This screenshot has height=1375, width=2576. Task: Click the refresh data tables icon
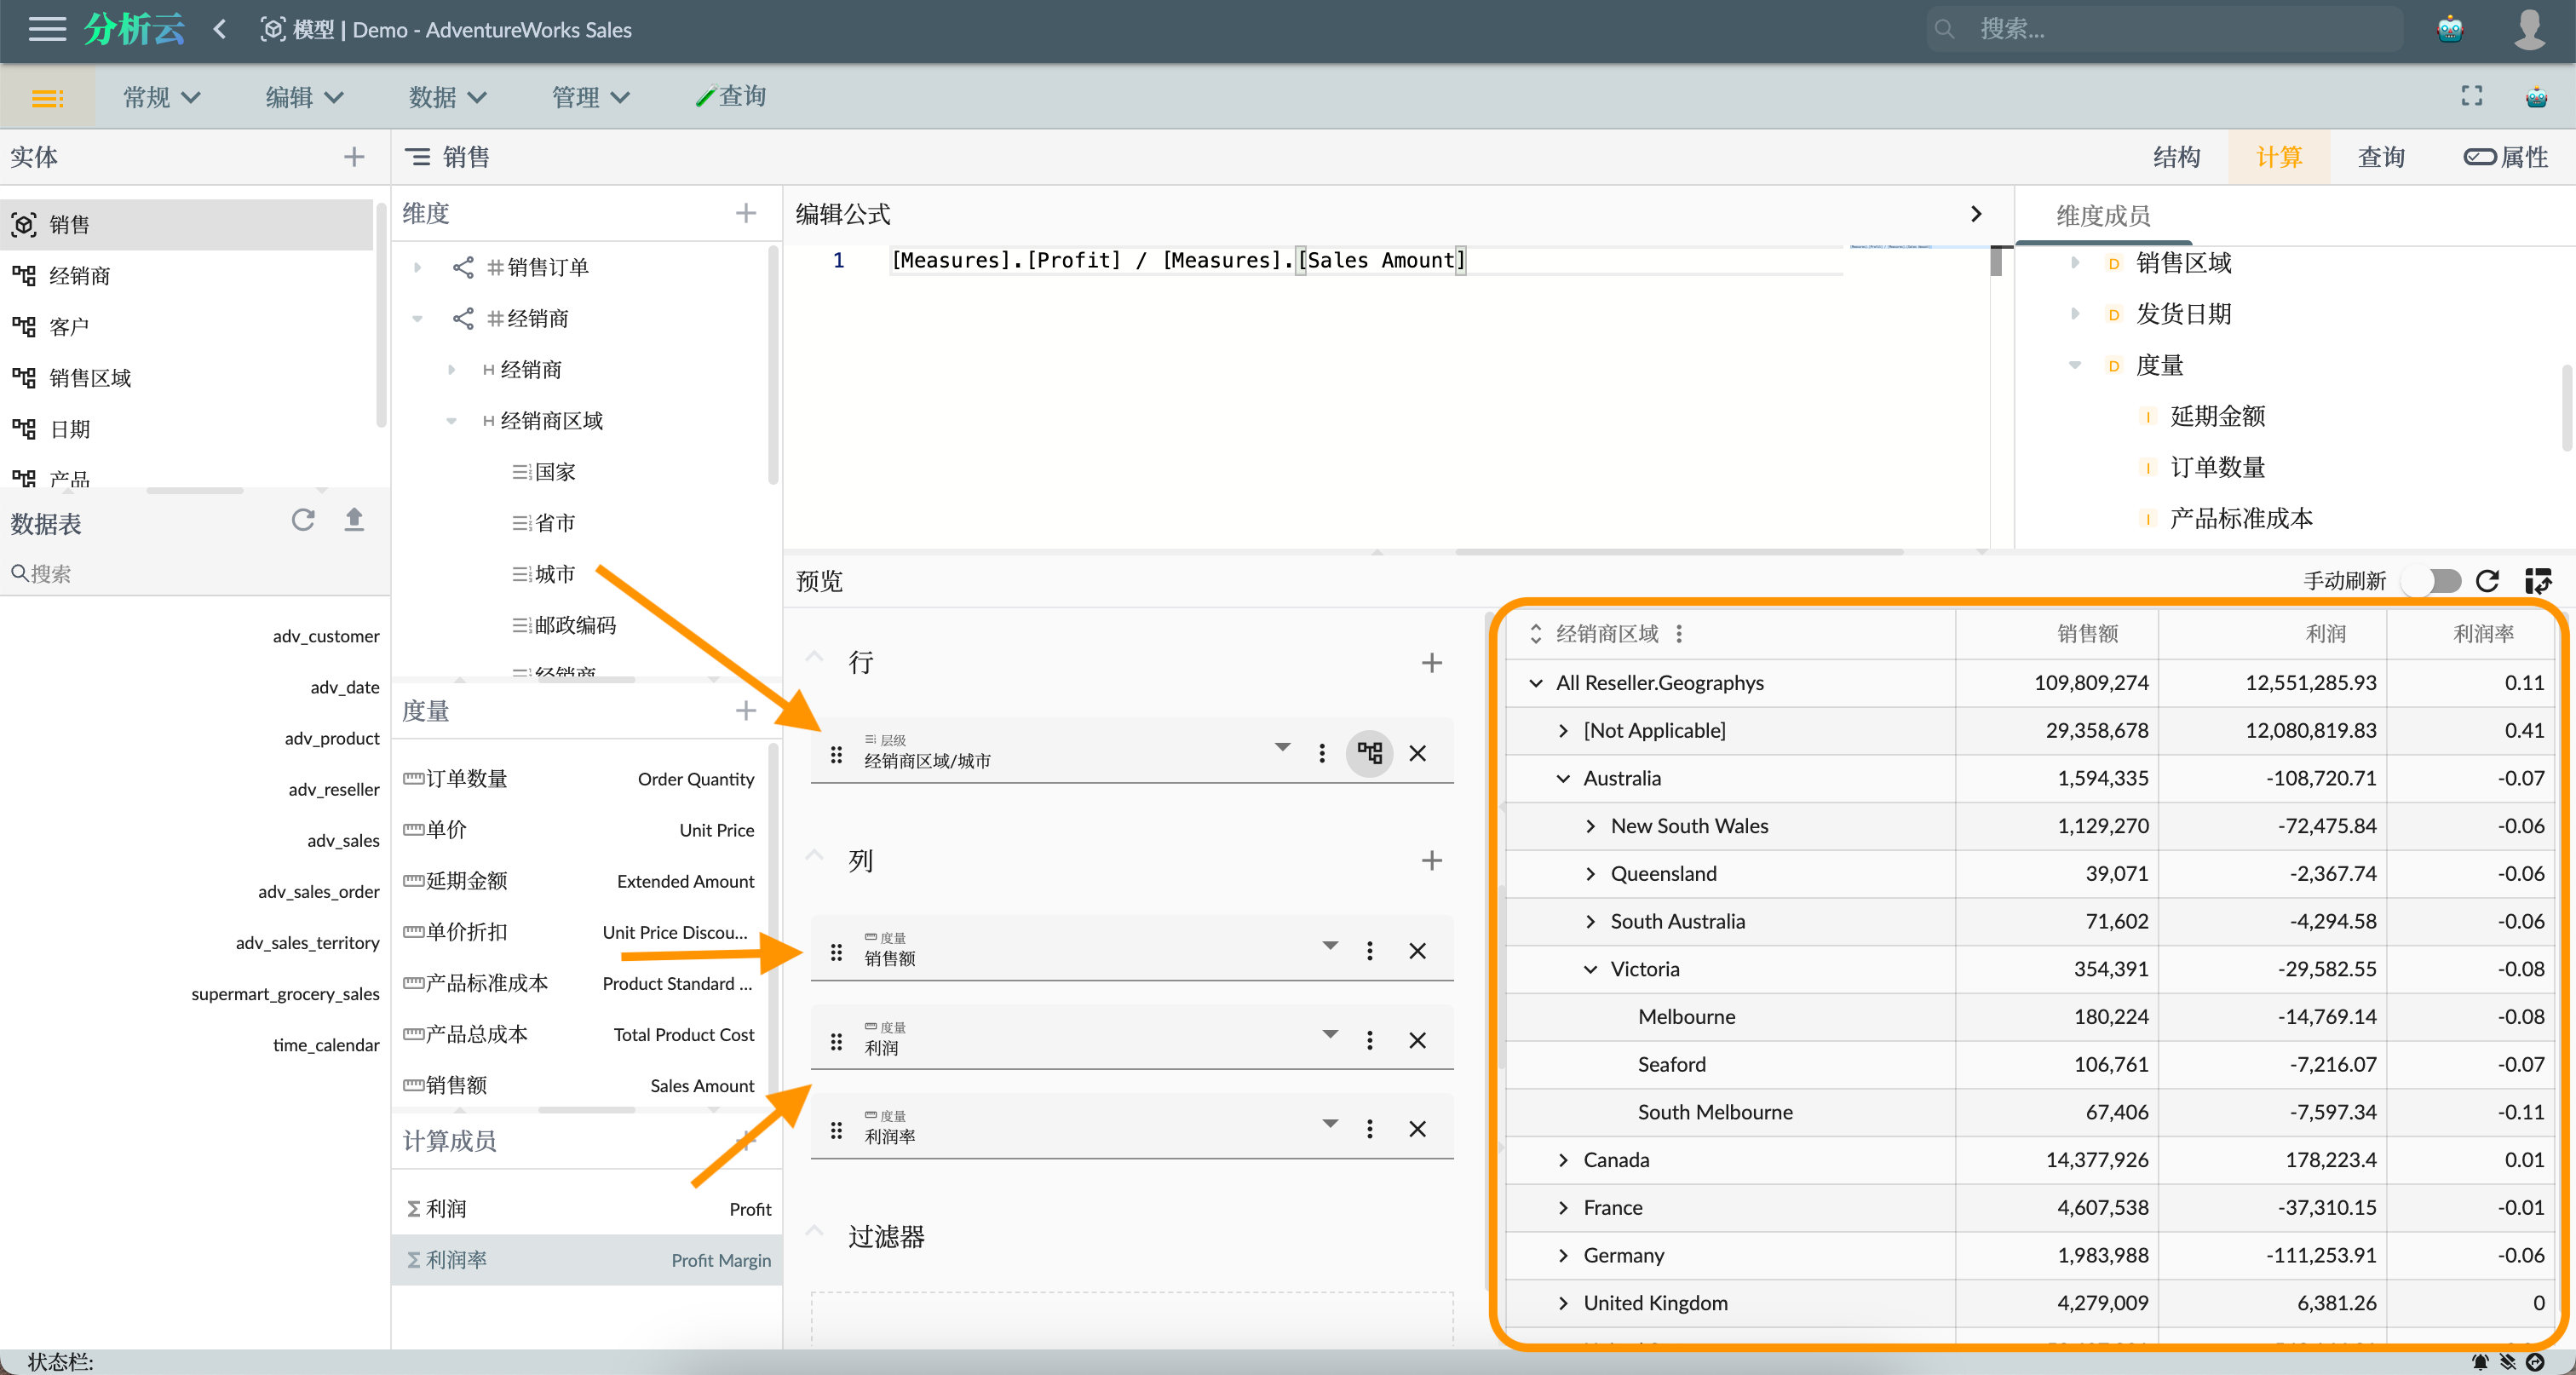click(302, 520)
